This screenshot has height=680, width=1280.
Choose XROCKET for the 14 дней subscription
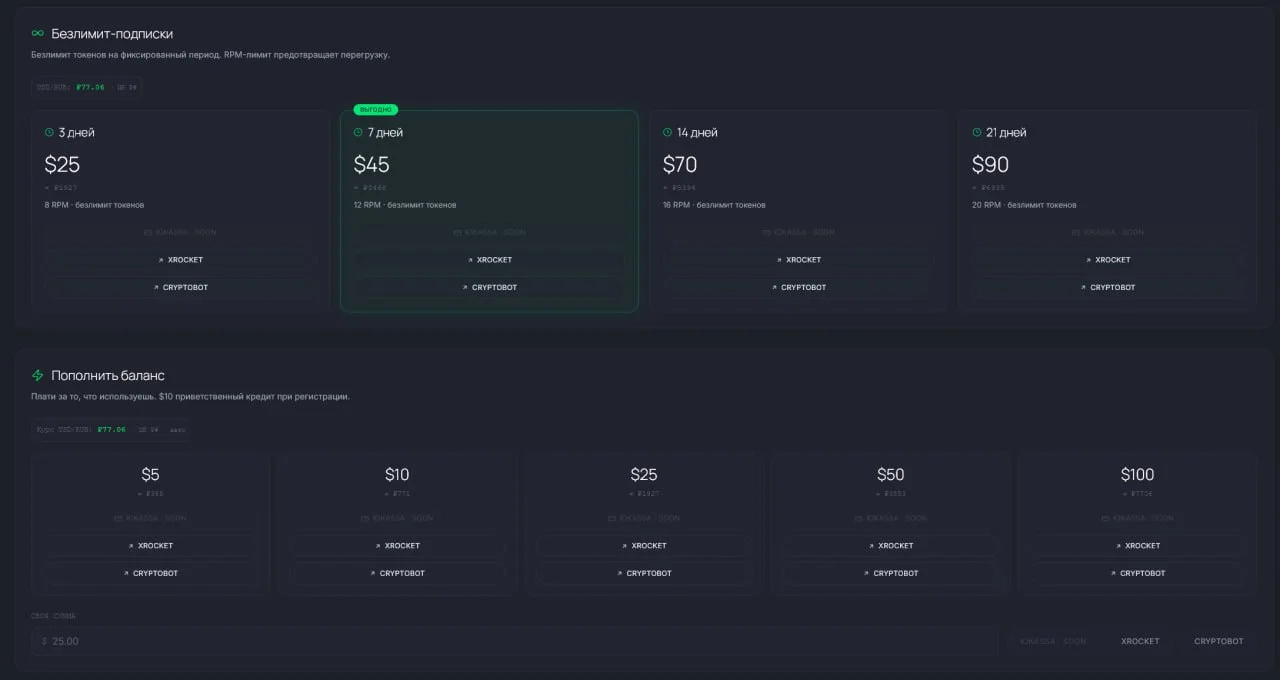(x=798, y=260)
